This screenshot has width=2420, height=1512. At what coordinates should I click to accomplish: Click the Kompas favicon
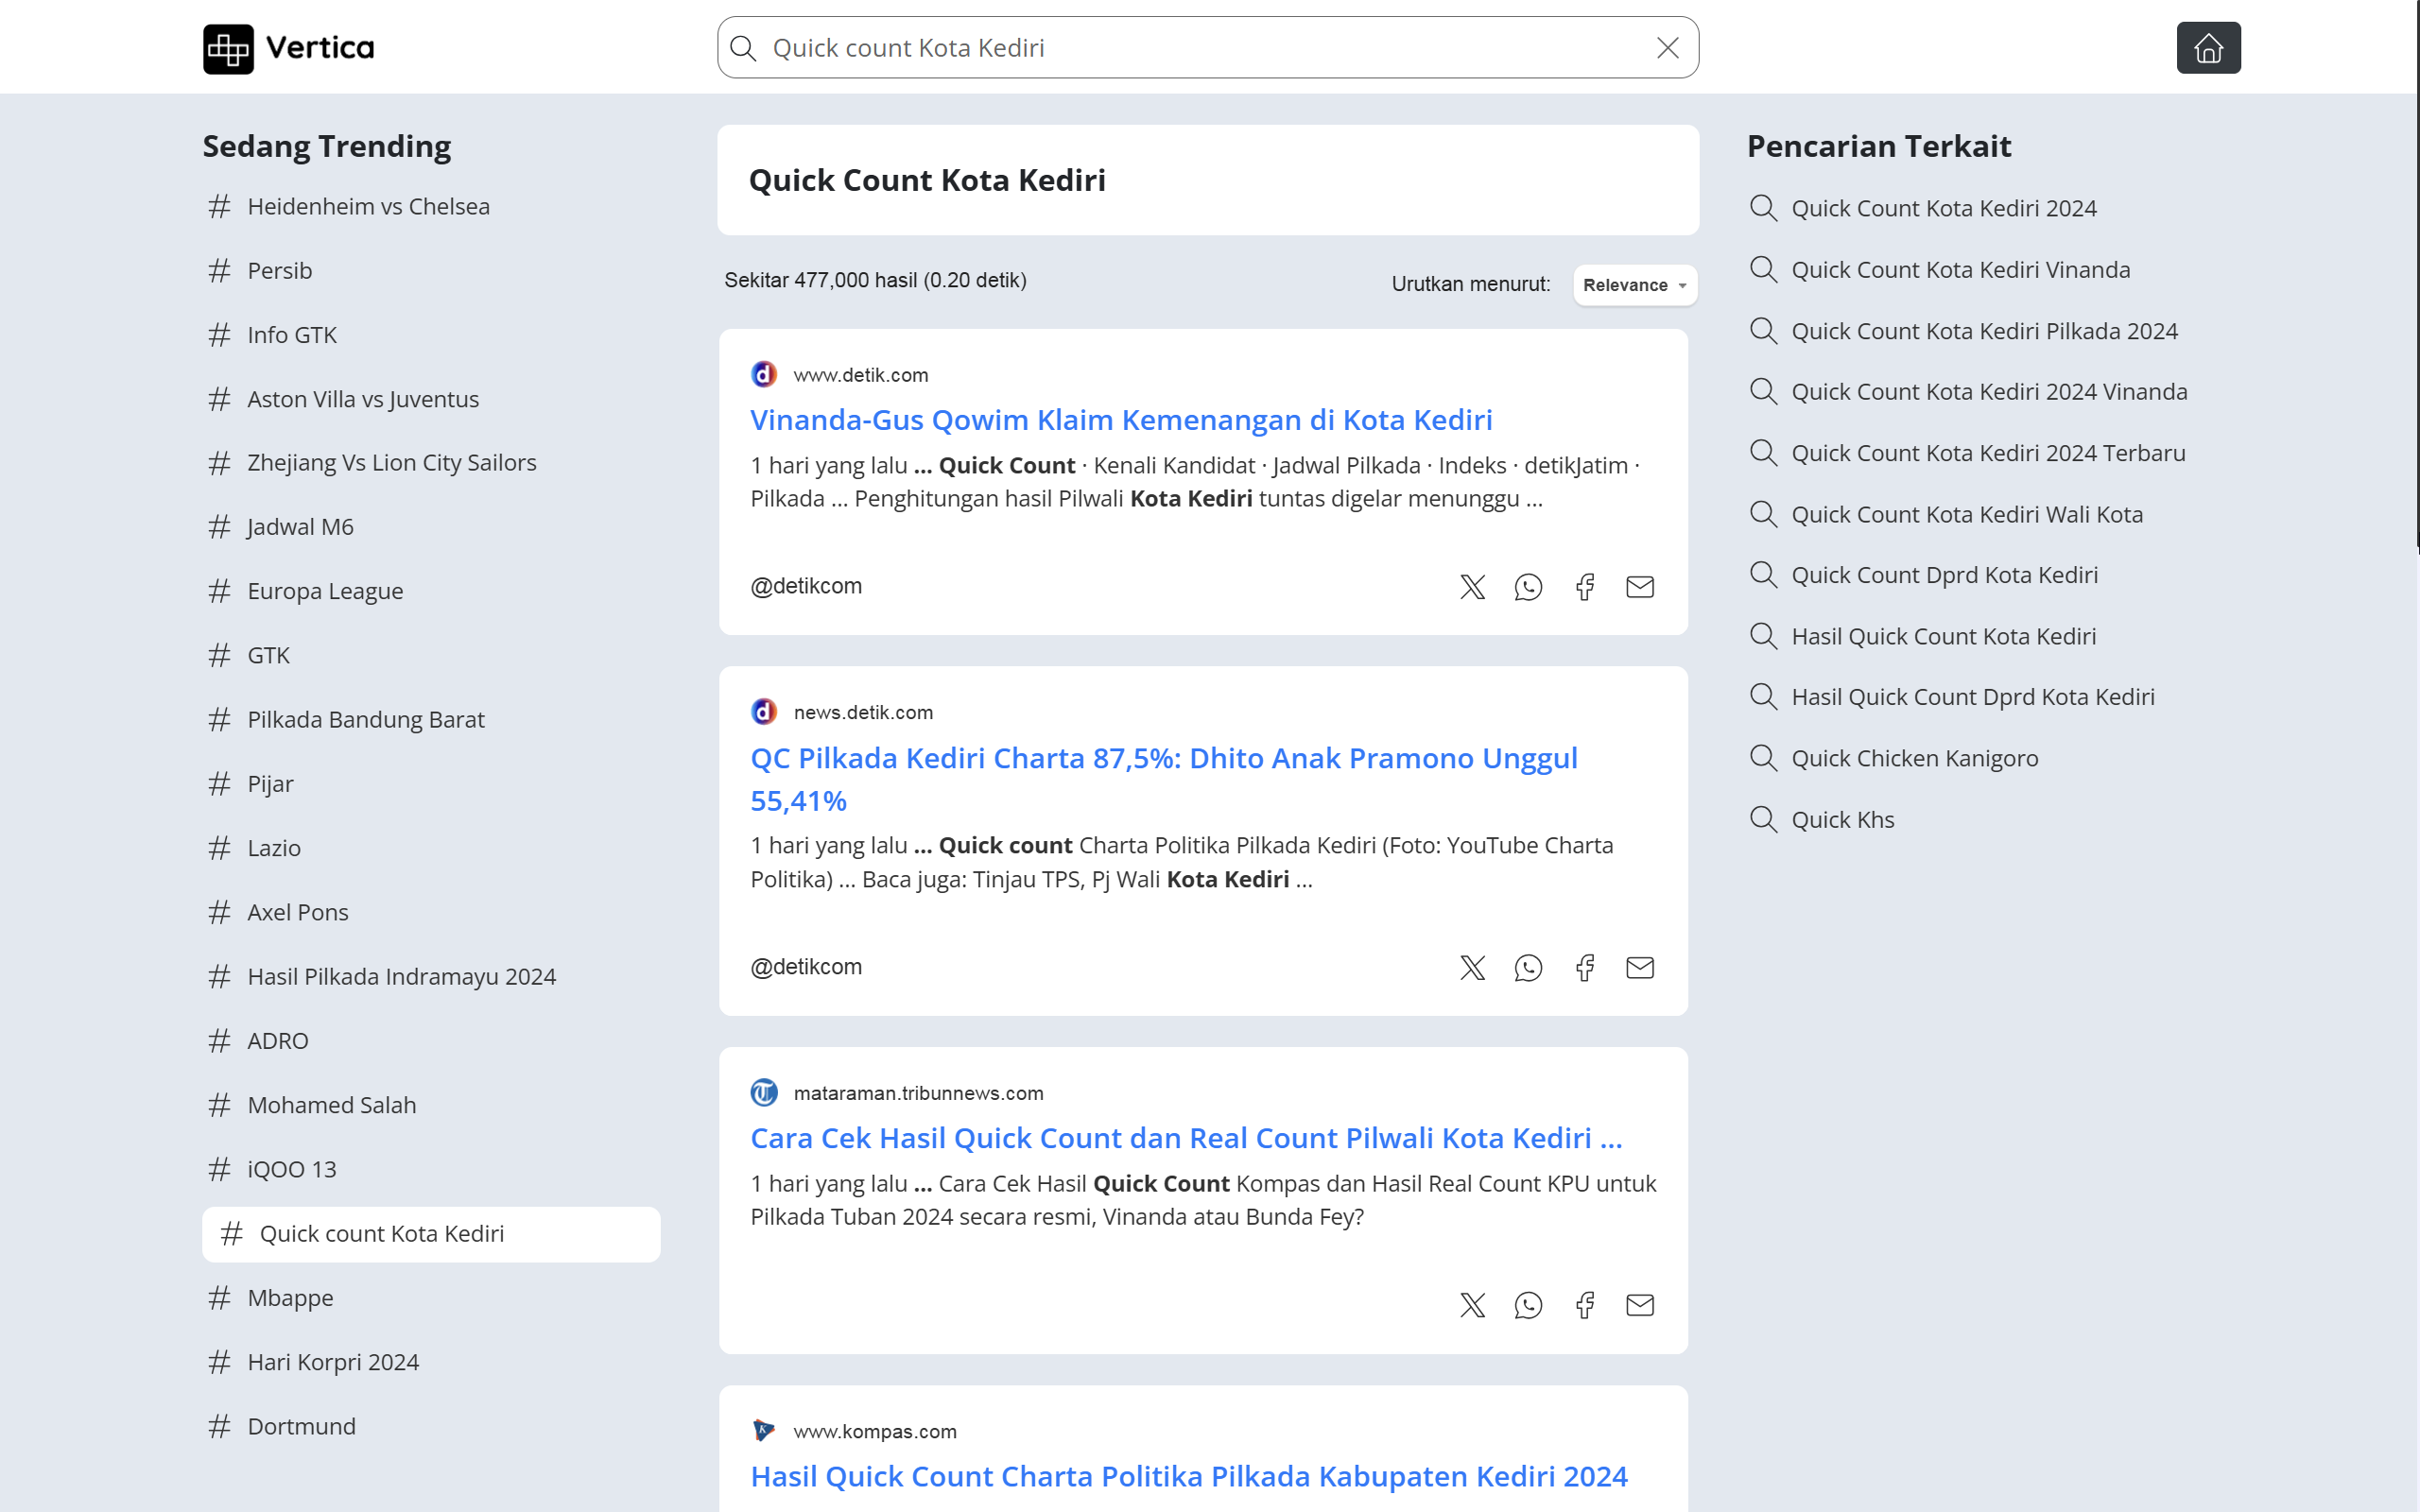(x=764, y=1430)
